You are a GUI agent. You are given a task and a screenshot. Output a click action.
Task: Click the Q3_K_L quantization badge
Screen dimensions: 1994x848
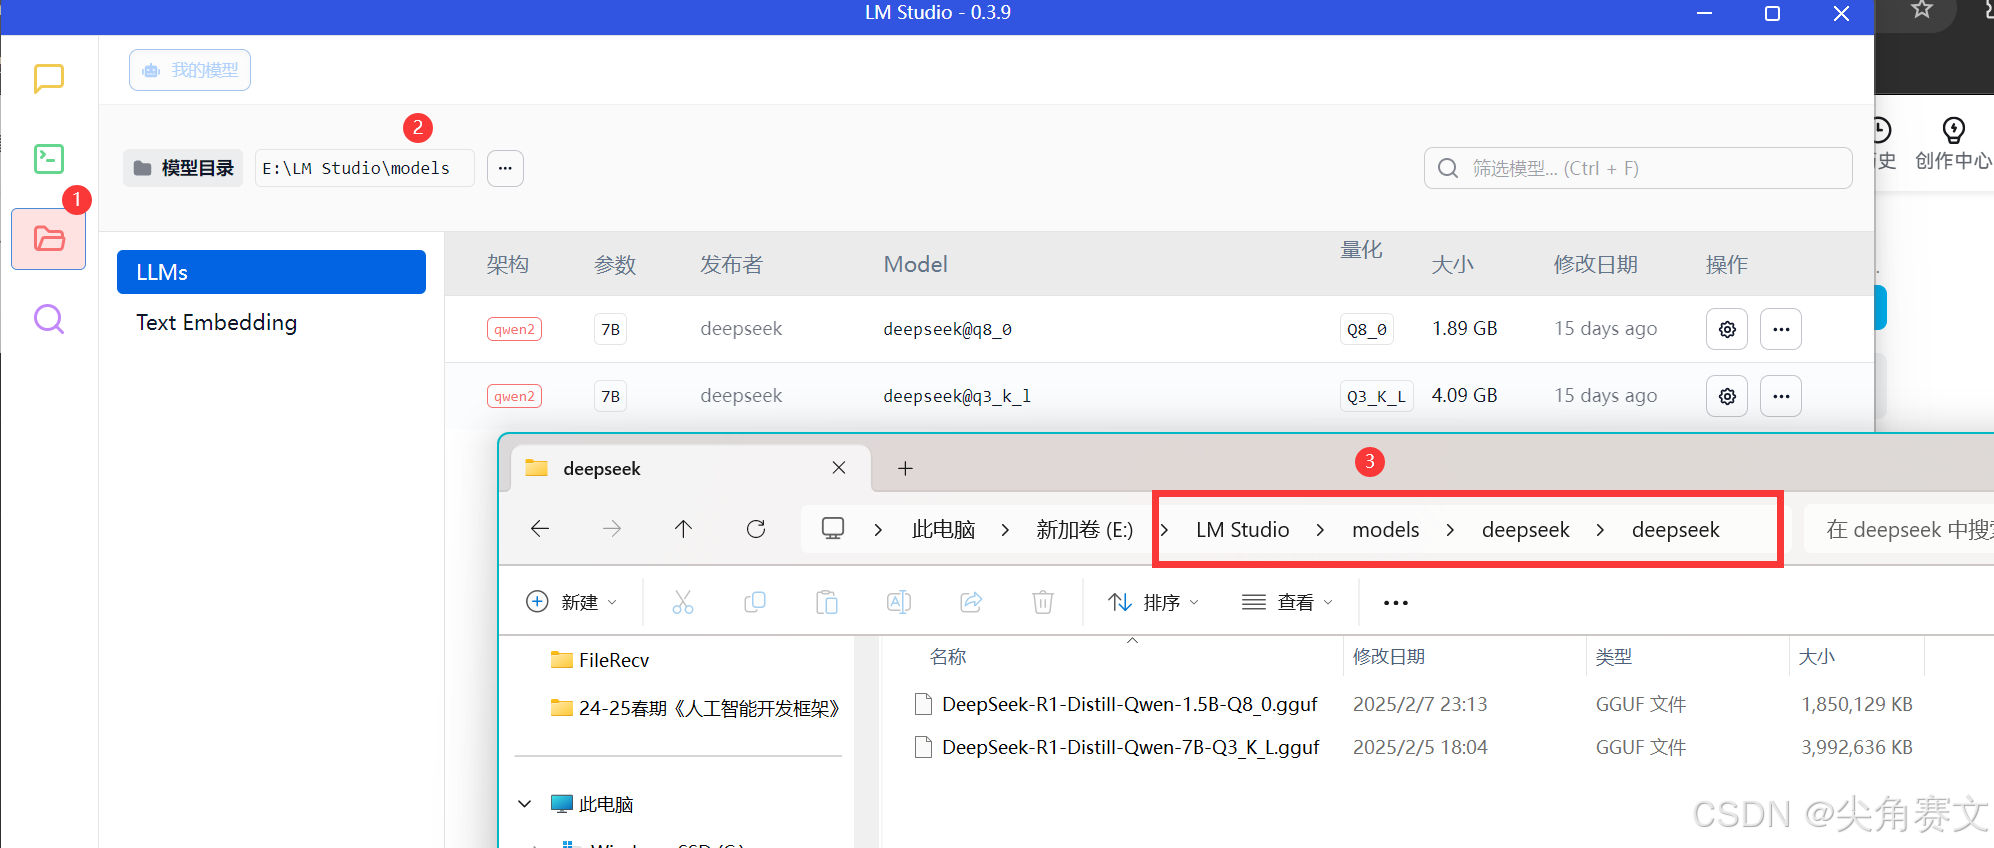coord(1376,396)
